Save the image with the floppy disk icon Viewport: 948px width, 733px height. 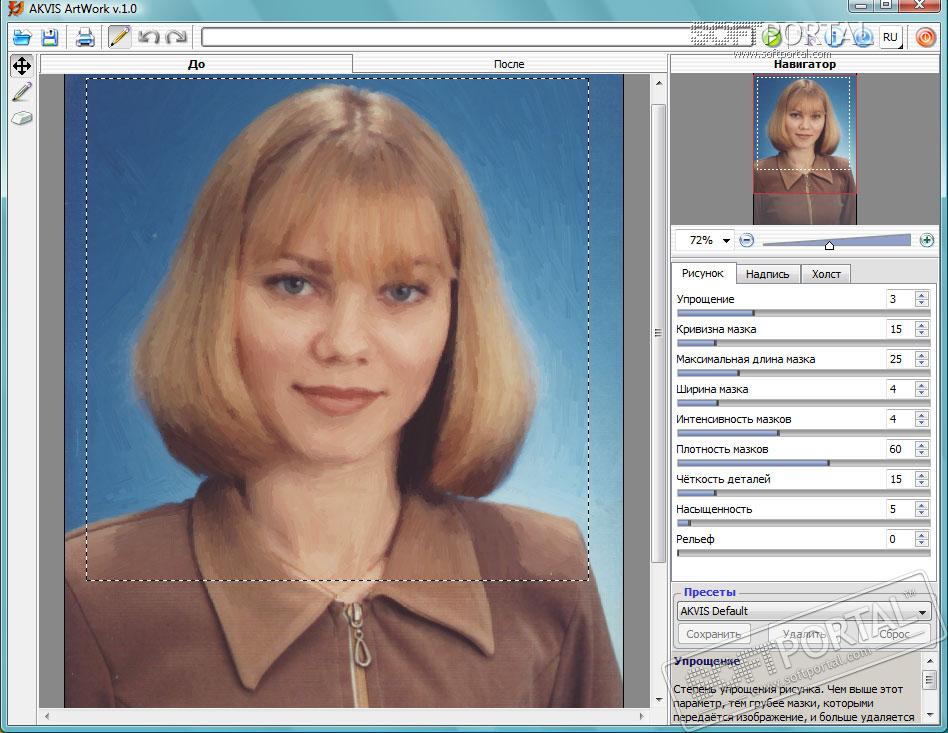point(50,37)
